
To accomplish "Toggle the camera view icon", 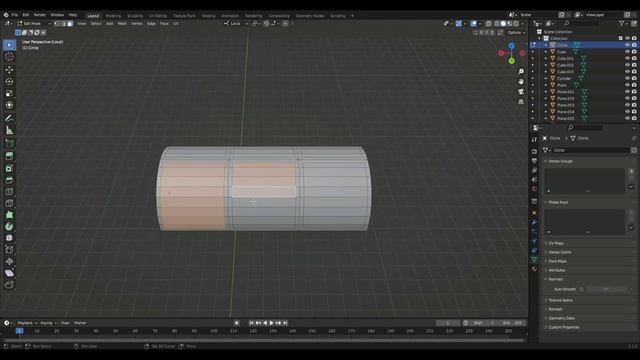I will tap(521, 91).
